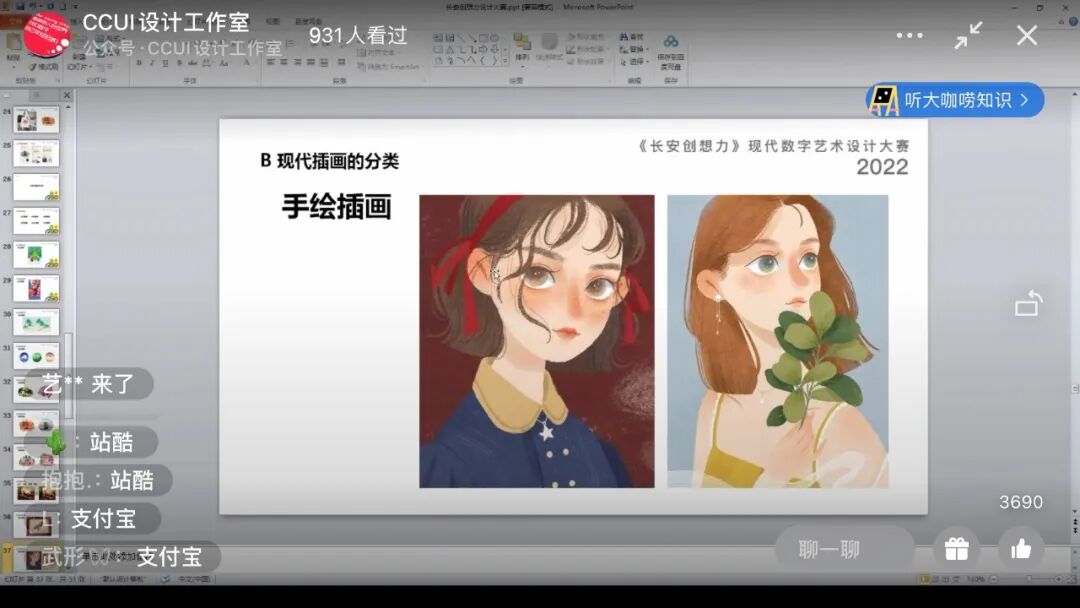Select the 选择 (Select) icon in the ribbon
This screenshot has width=1080, height=608.
pyautogui.click(x=633, y=61)
